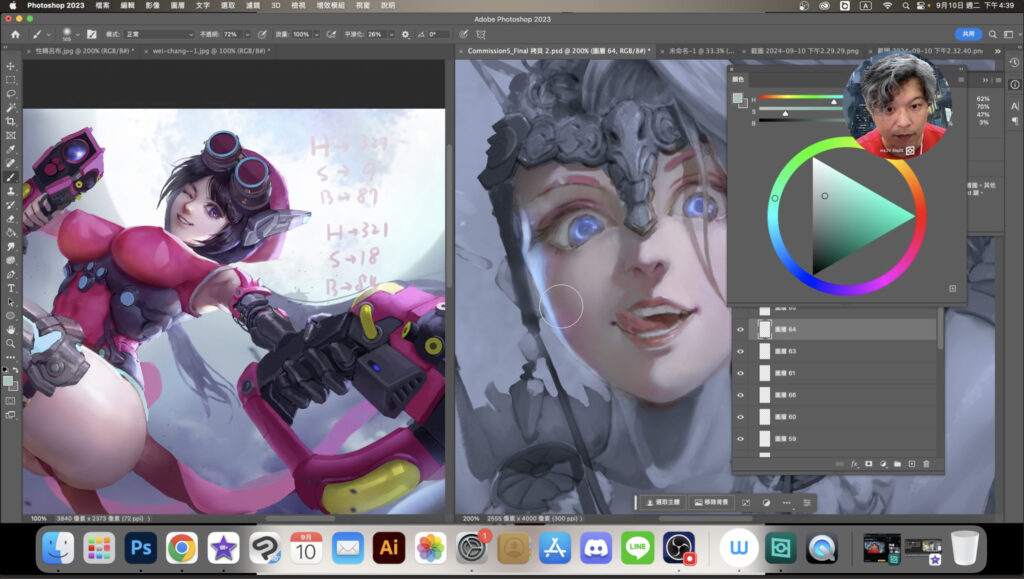
Task: Open the brush settings panel icon
Action: pyautogui.click(x=91, y=34)
